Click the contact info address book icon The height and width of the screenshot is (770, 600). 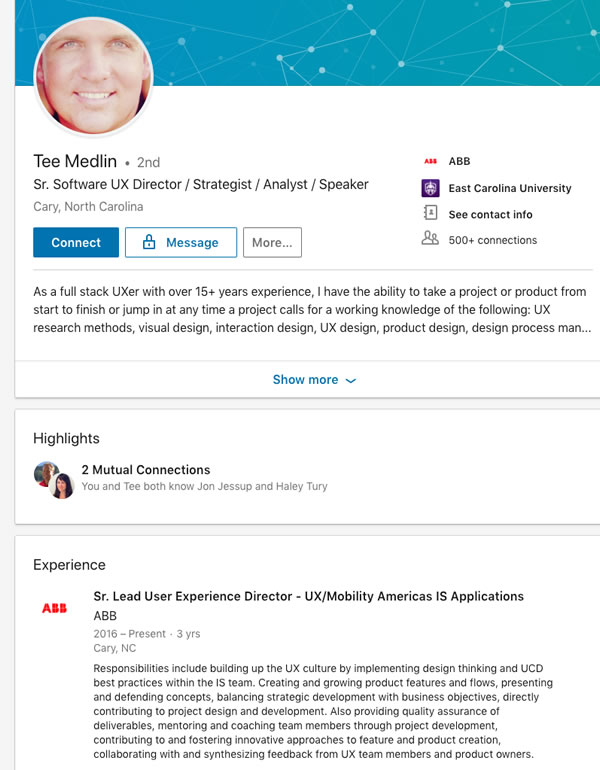[430, 214]
